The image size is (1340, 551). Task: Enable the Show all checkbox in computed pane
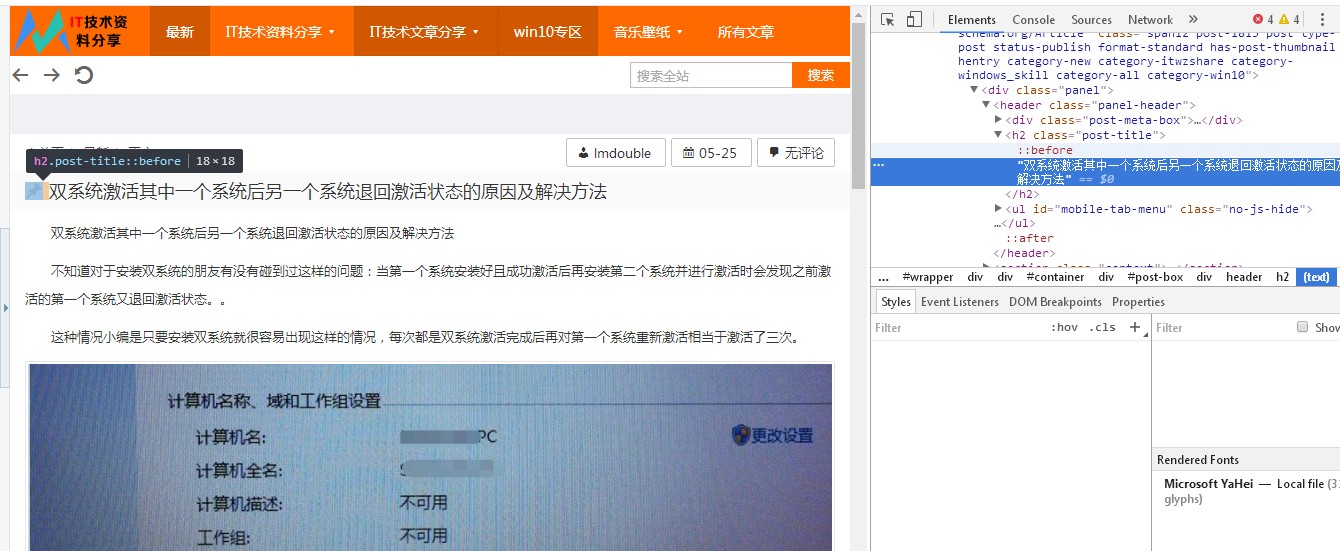point(1302,327)
